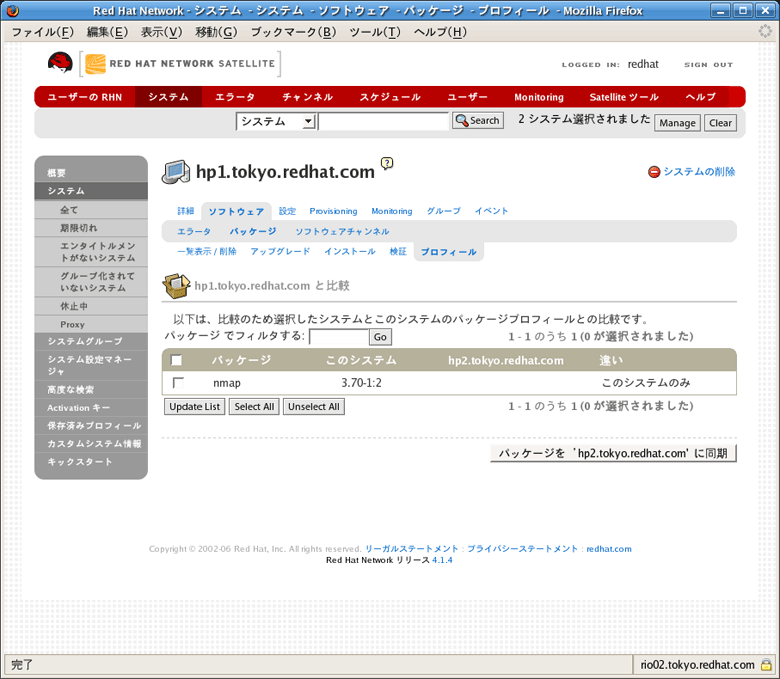Open the Satellite ツール nav tab
This screenshot has height=679, width=780.
624,97
